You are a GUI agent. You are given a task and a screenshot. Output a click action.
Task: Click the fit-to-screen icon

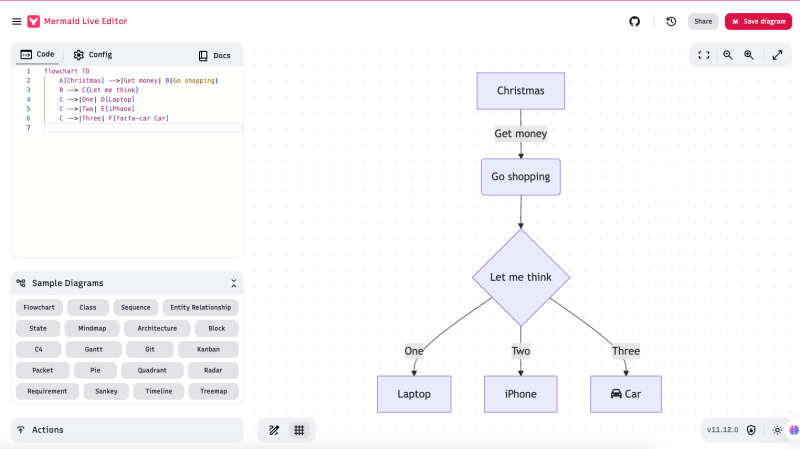click(704, 55)
